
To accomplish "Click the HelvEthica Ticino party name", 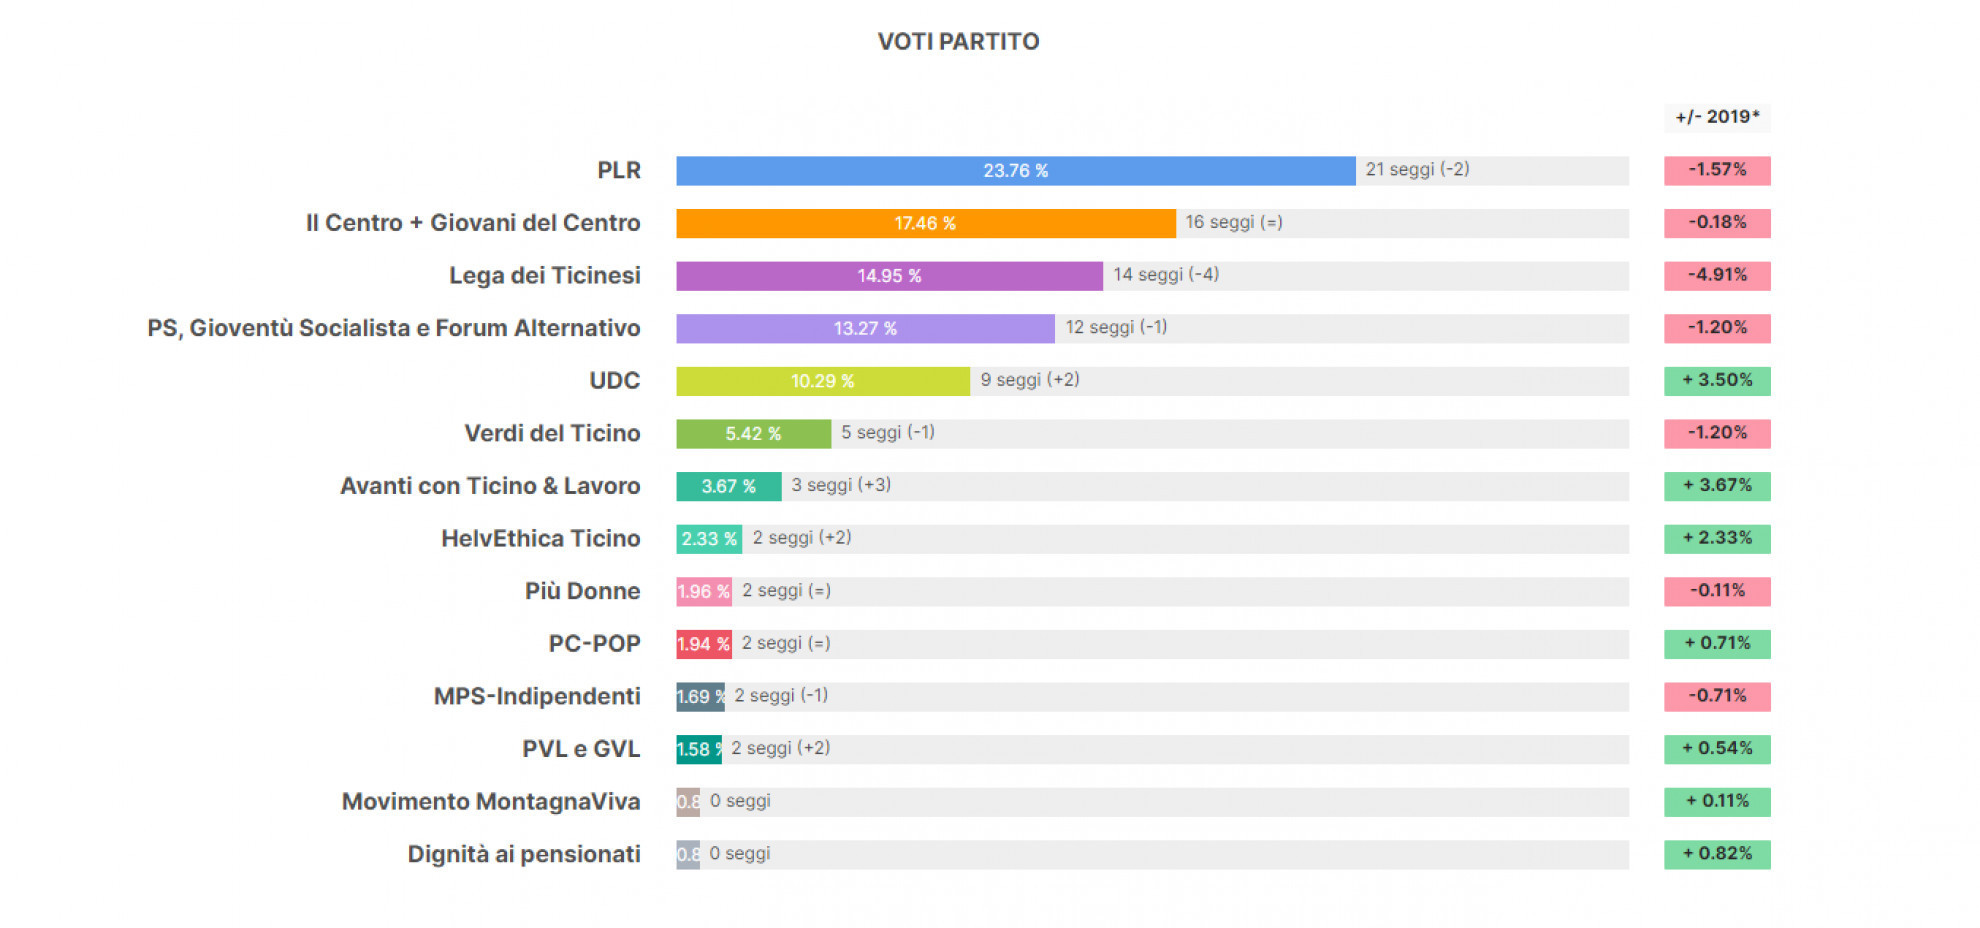I will (540, 539).
